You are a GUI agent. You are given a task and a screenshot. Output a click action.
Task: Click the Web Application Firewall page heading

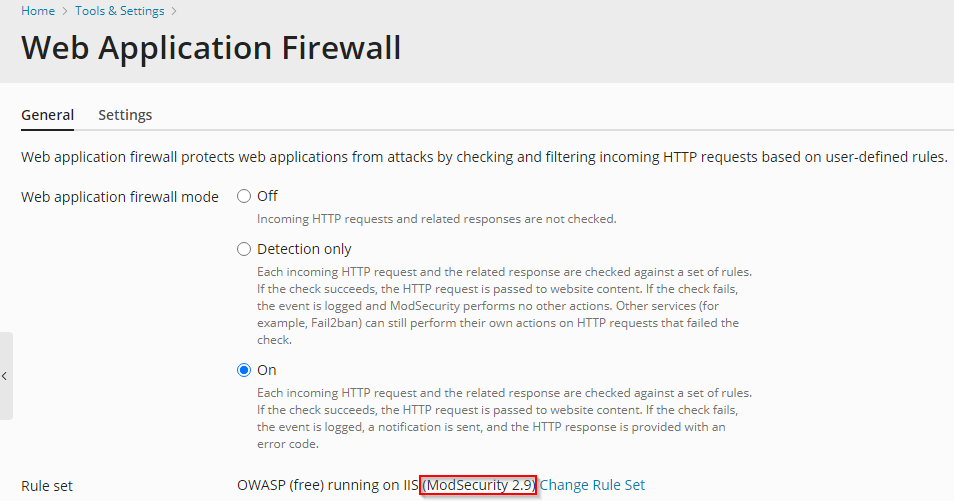tap(211, 48)
